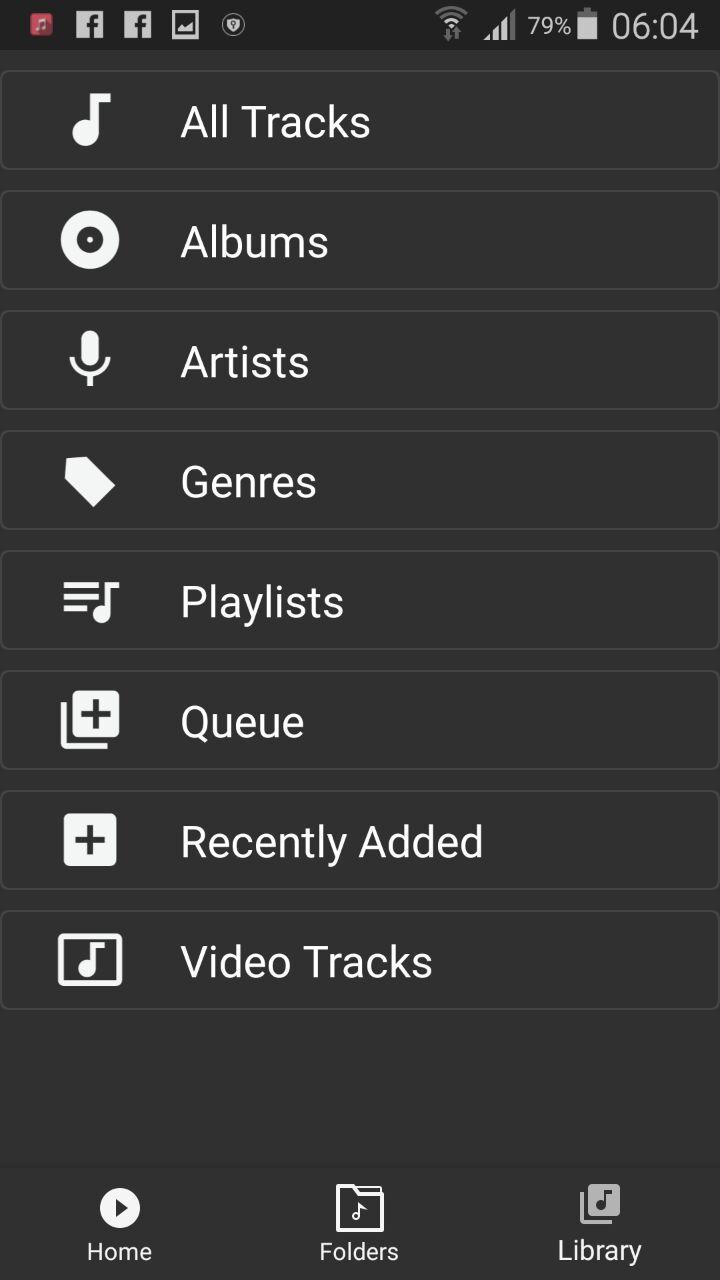The height and width of the screenshot is (1280, 720).
Task: Tap the microphone icon for Artists
Action: pyautogui.click(x=90, y=360)
